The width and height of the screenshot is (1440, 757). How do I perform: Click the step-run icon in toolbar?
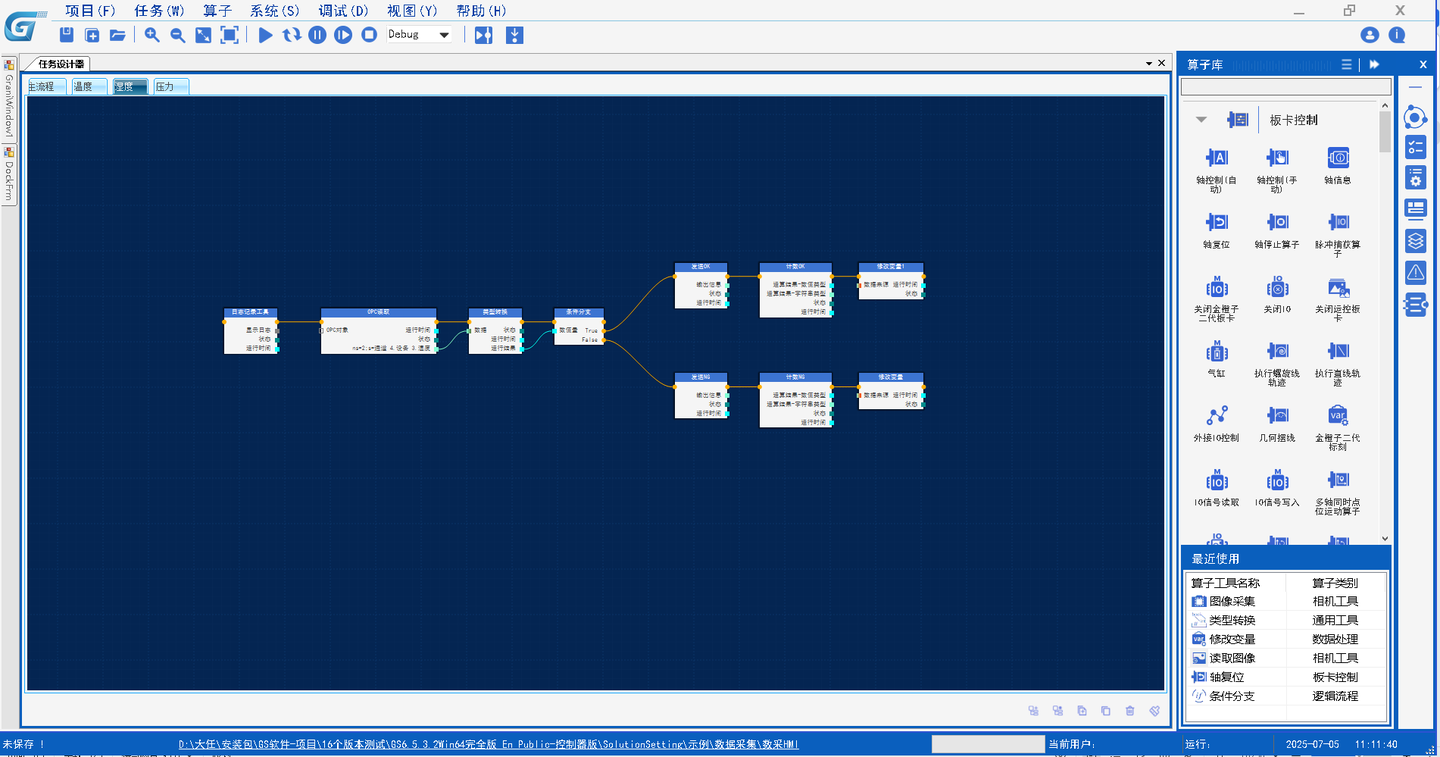point(343,35)
